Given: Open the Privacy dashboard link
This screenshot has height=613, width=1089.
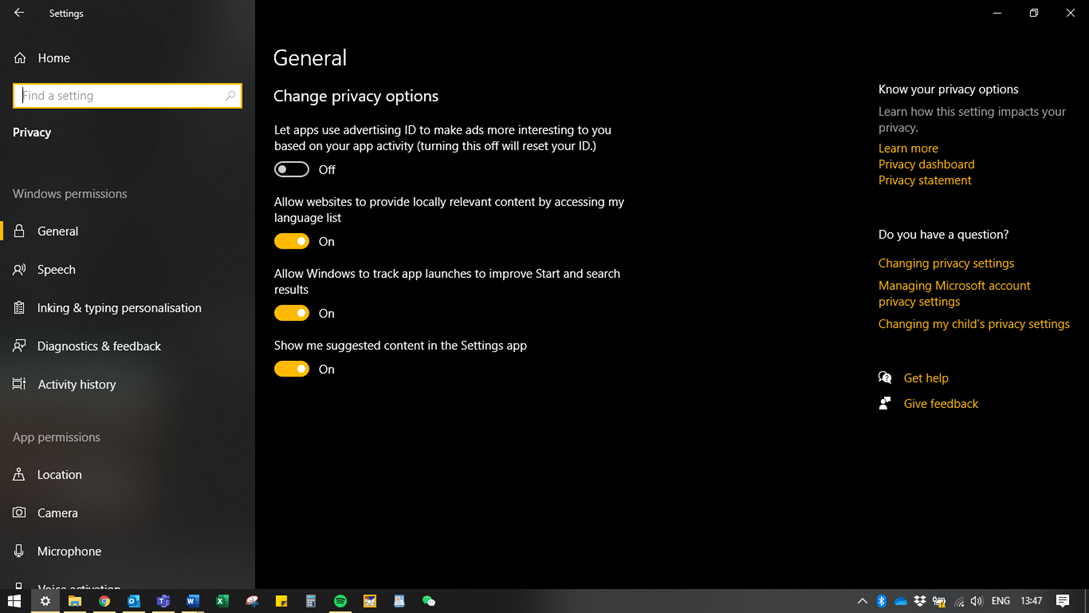Looking at the screenshot, I should tap(926, 164).
